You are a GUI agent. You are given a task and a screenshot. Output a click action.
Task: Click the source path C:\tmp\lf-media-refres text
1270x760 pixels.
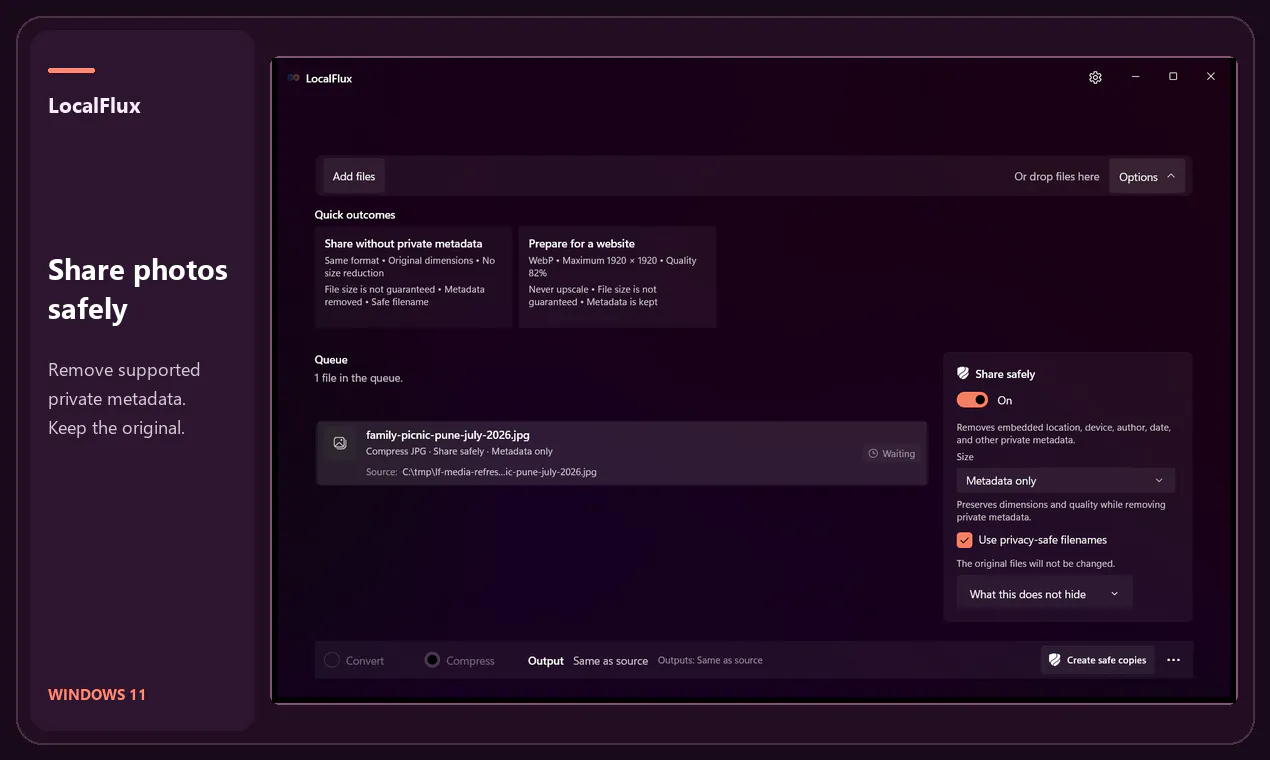click(499, 472)
